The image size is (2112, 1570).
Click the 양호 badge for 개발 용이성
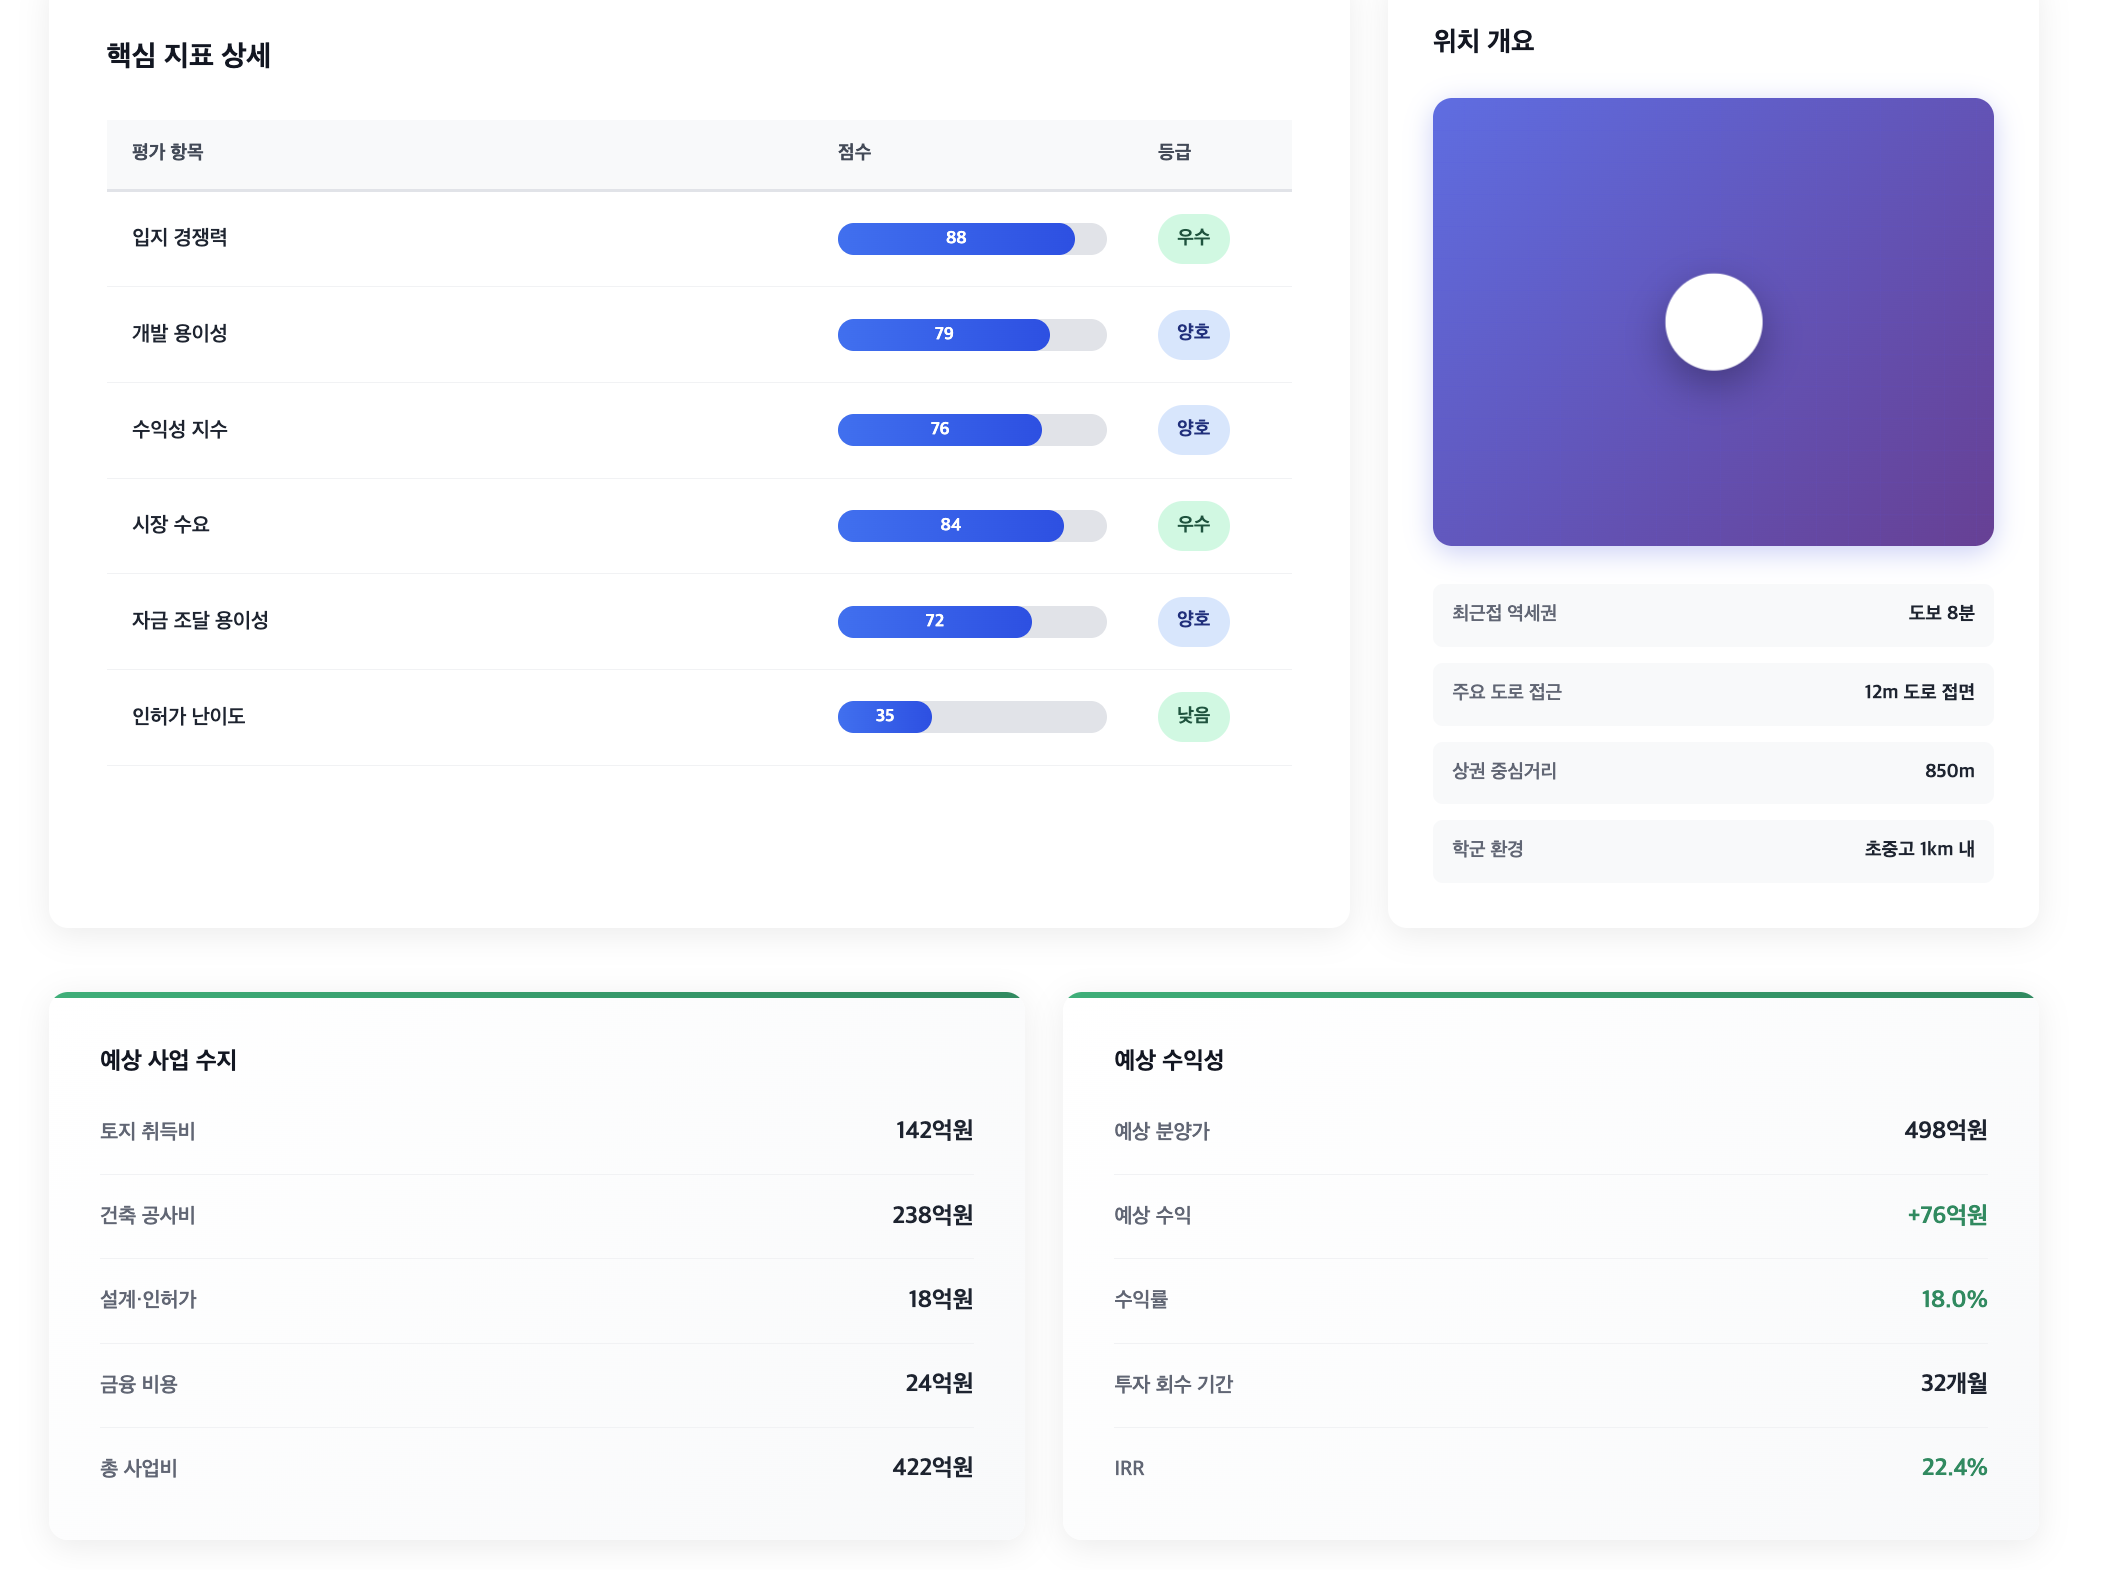1192,333
